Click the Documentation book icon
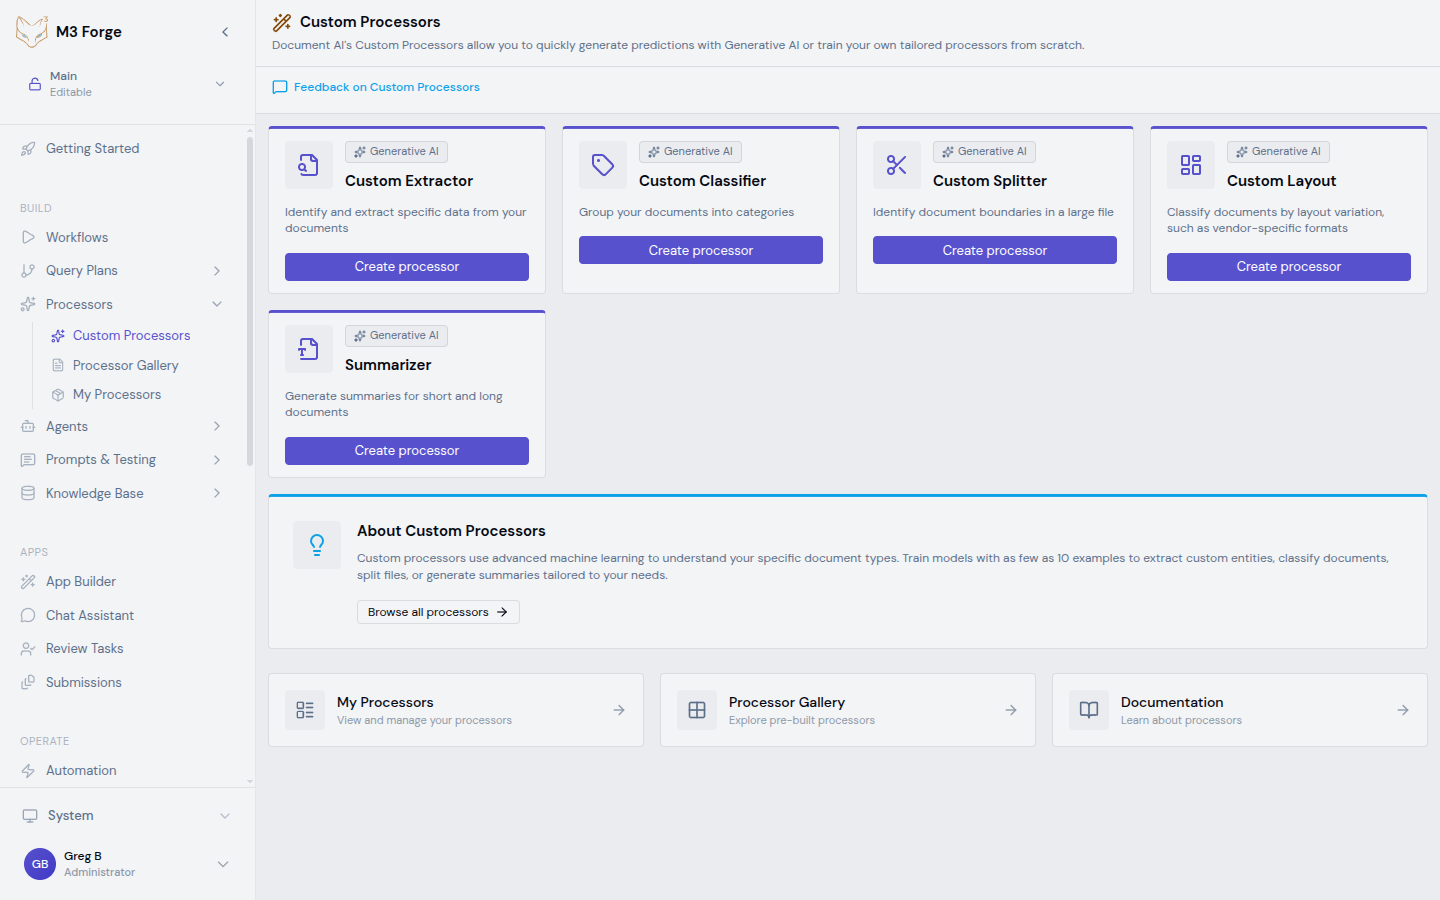1440x900 pixels. [x=1089, y=710]
